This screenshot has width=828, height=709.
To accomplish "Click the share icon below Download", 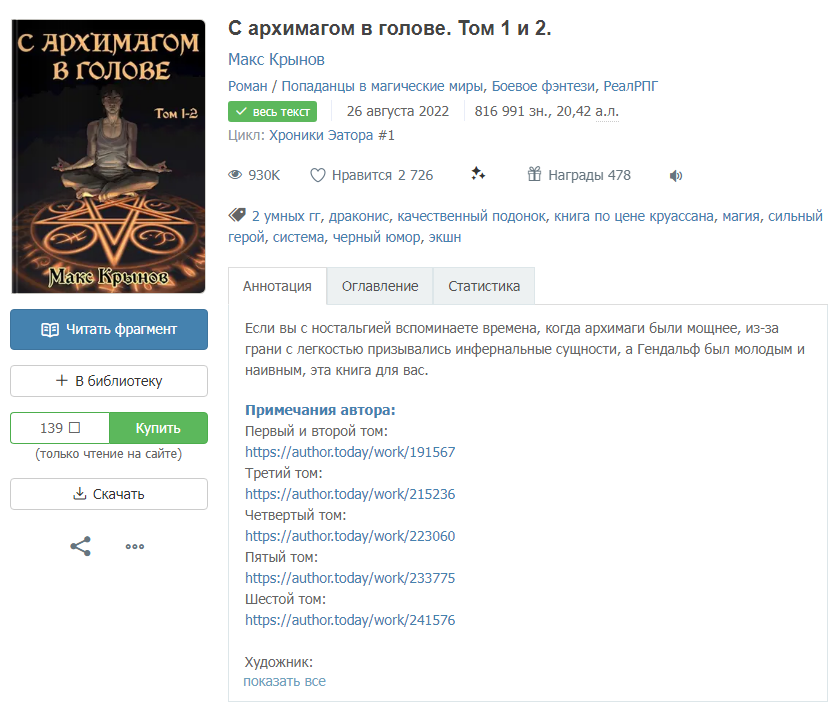I will (80, 546).
